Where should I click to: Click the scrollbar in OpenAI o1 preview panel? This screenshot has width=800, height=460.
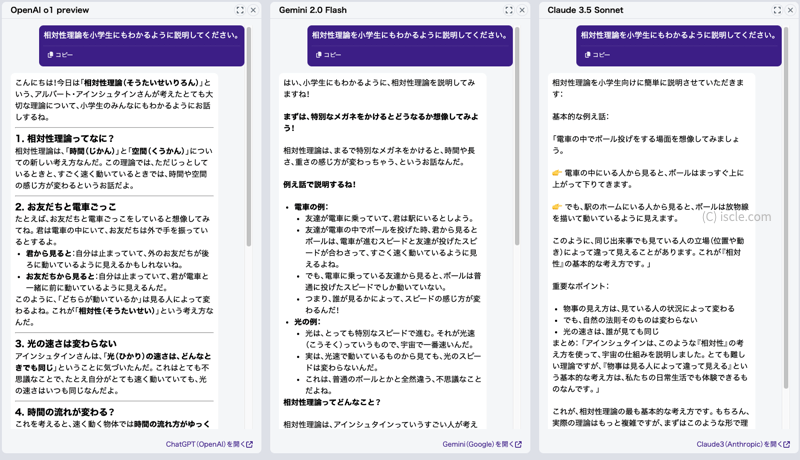coord(249,137)
